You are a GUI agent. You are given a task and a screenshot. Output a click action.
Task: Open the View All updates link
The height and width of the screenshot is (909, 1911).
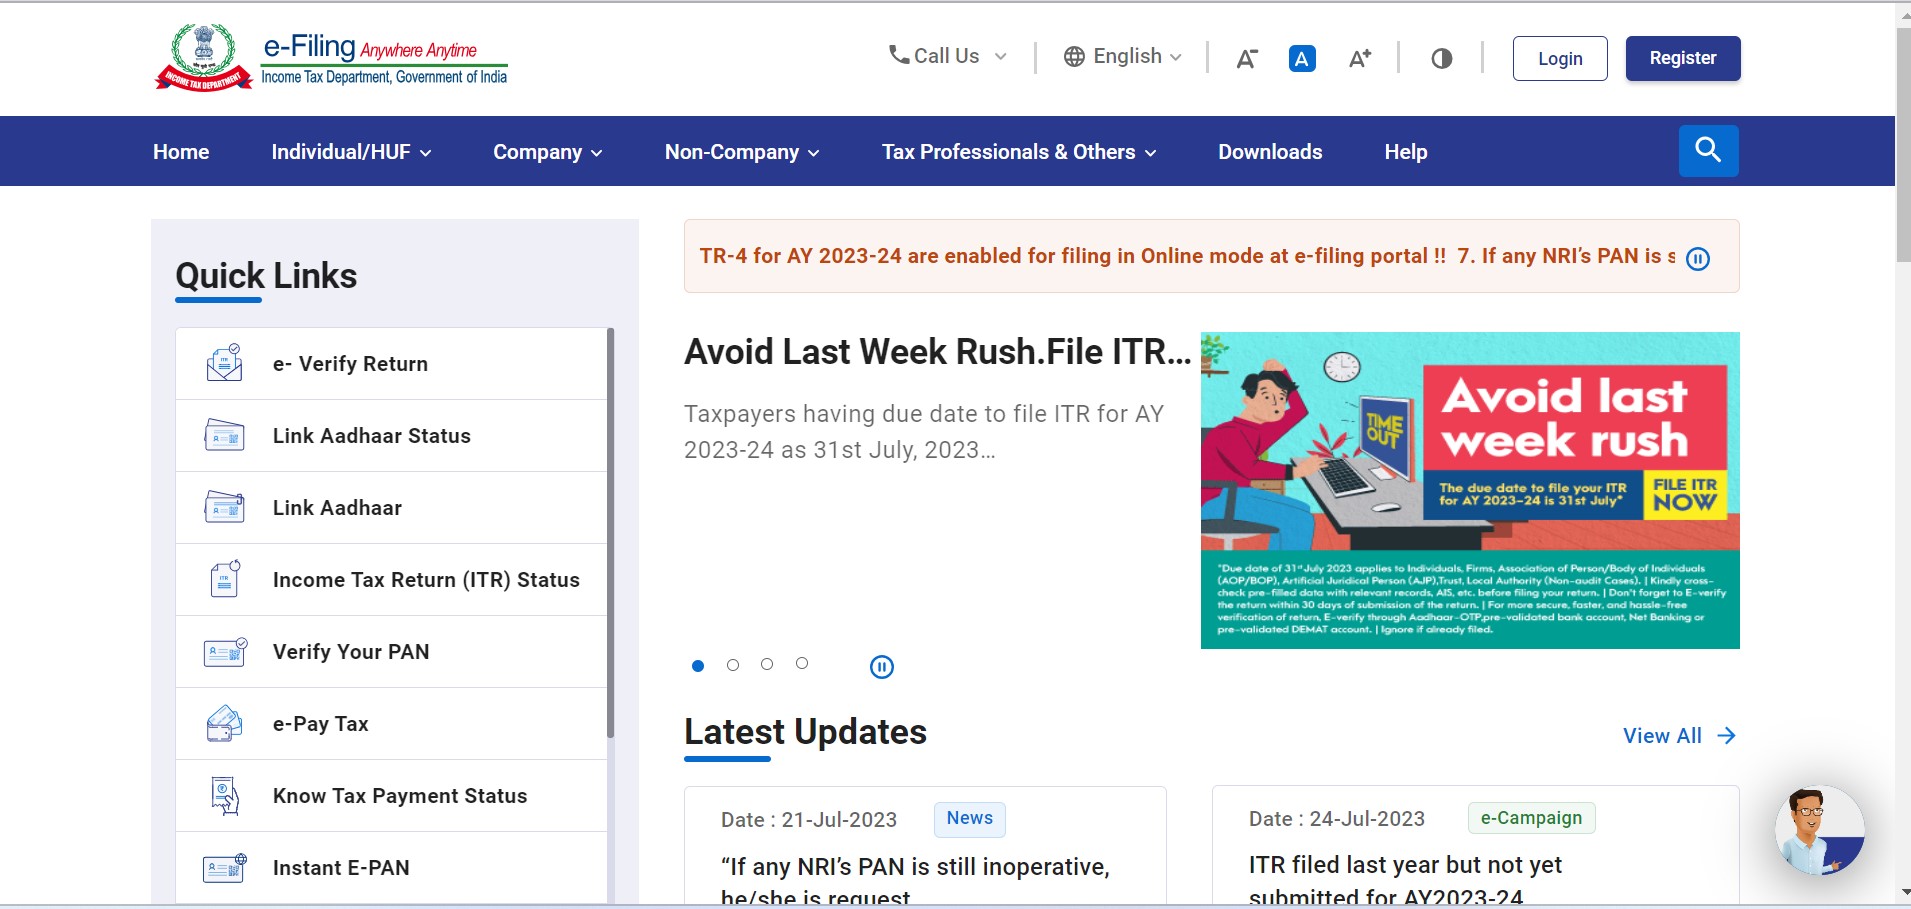[x=1679, y=736]
